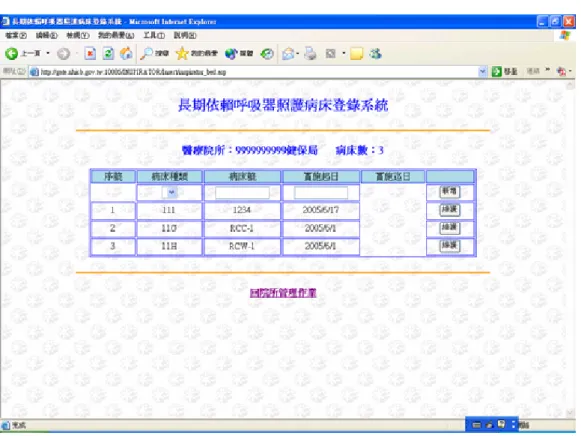Open the 工具(T) Tools menu
The width and height of the screenshot is (581, 436).
(x=154, y=36)
